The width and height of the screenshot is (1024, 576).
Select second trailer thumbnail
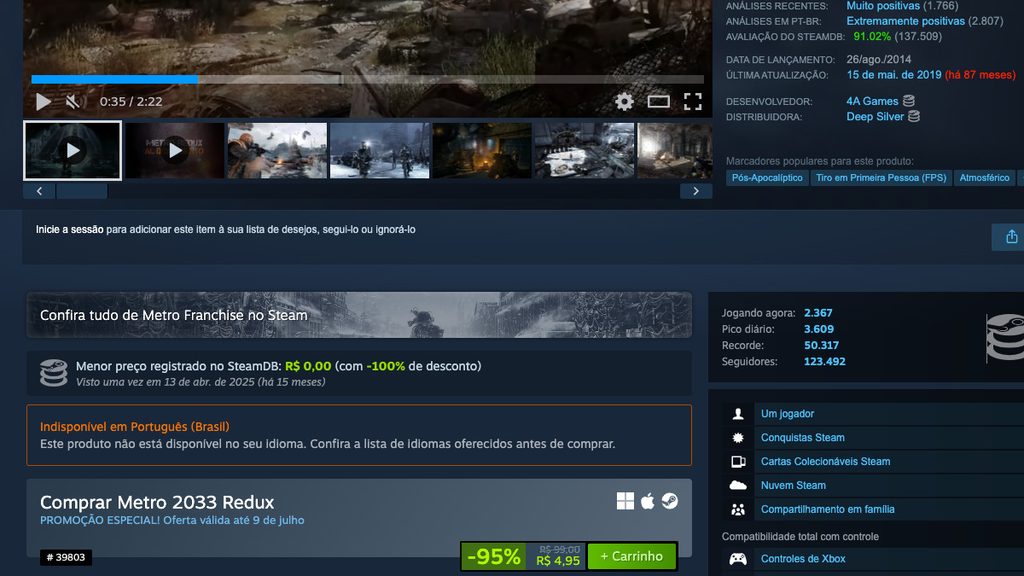pos(175,150)
